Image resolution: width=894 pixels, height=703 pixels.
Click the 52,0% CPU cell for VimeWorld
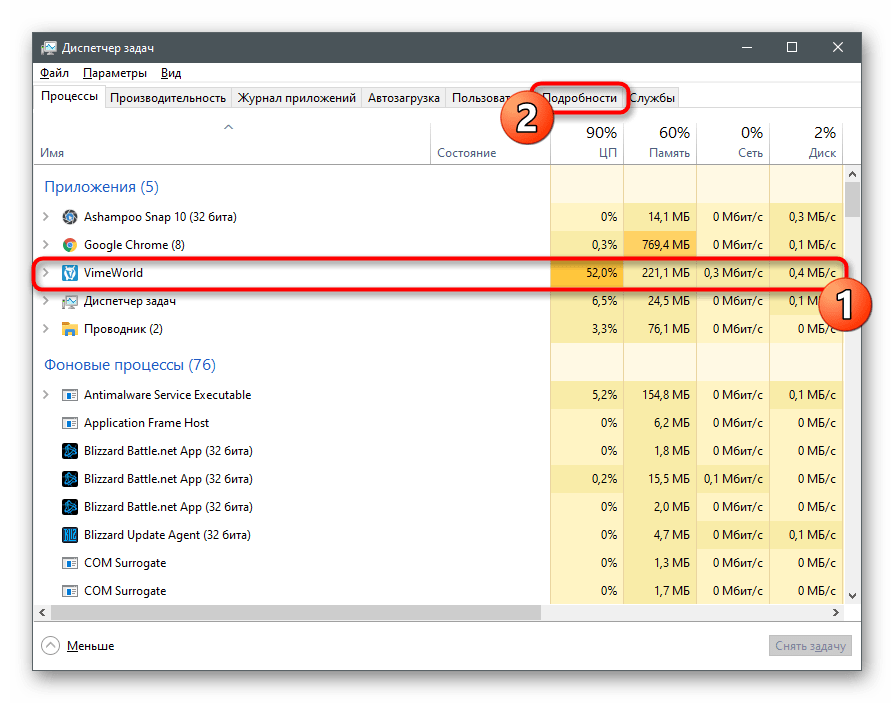coord(587,273)
